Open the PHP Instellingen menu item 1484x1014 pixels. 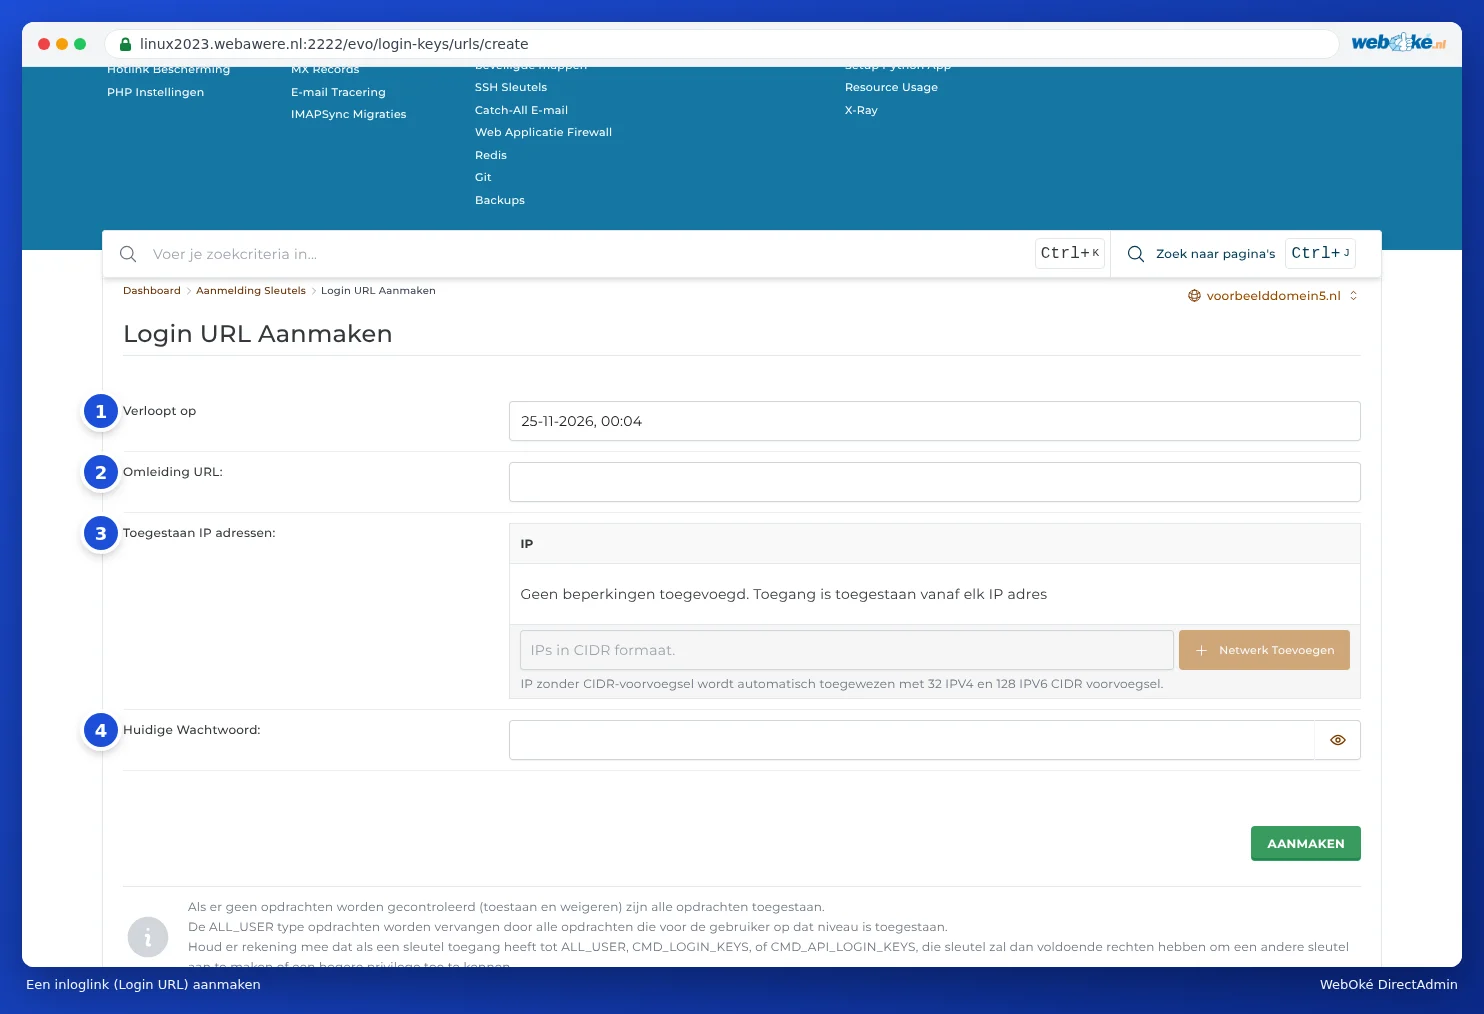click(155, 92)
